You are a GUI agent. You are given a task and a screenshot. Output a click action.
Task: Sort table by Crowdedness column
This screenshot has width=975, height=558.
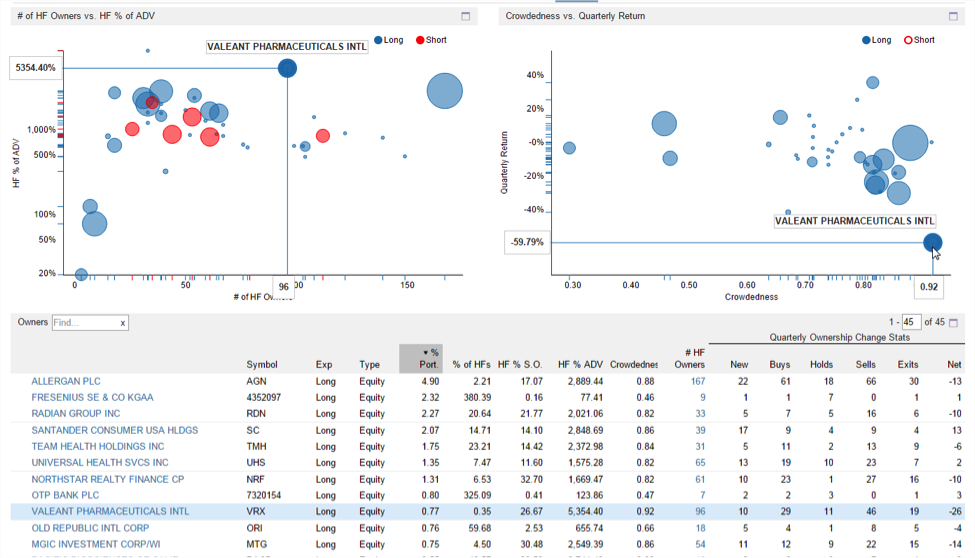pos(634,365)
